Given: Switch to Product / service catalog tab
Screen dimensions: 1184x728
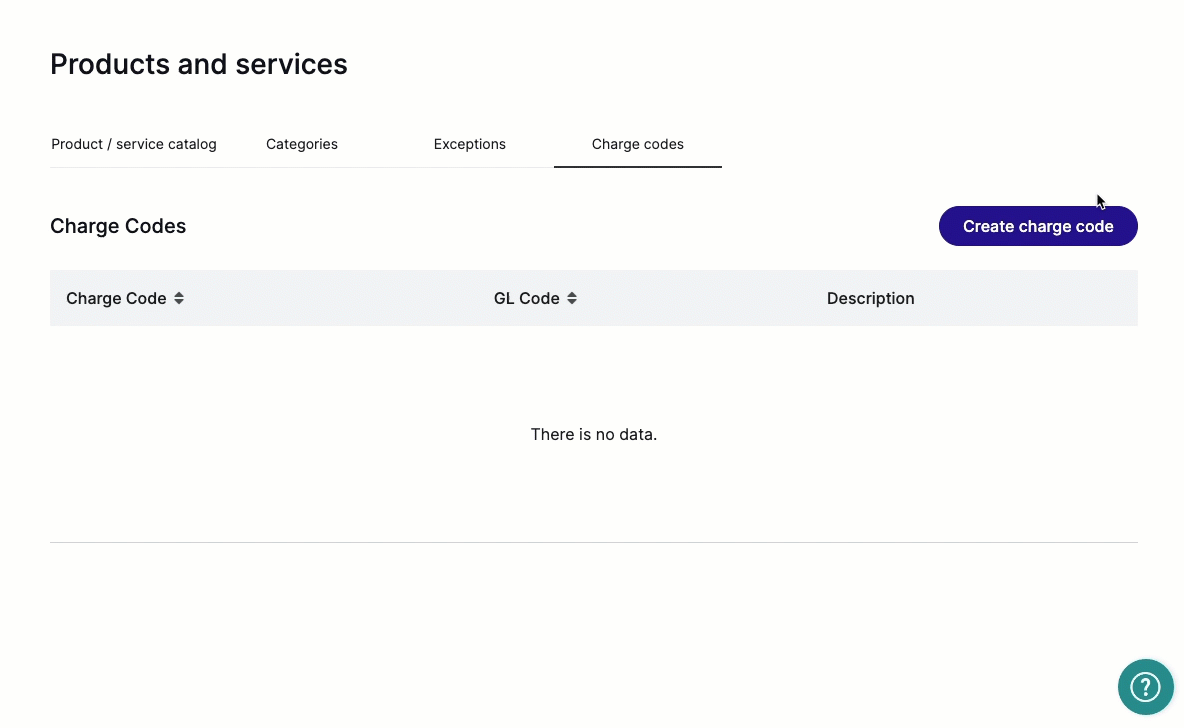Looking at the screenshot, I should [134, 144].
